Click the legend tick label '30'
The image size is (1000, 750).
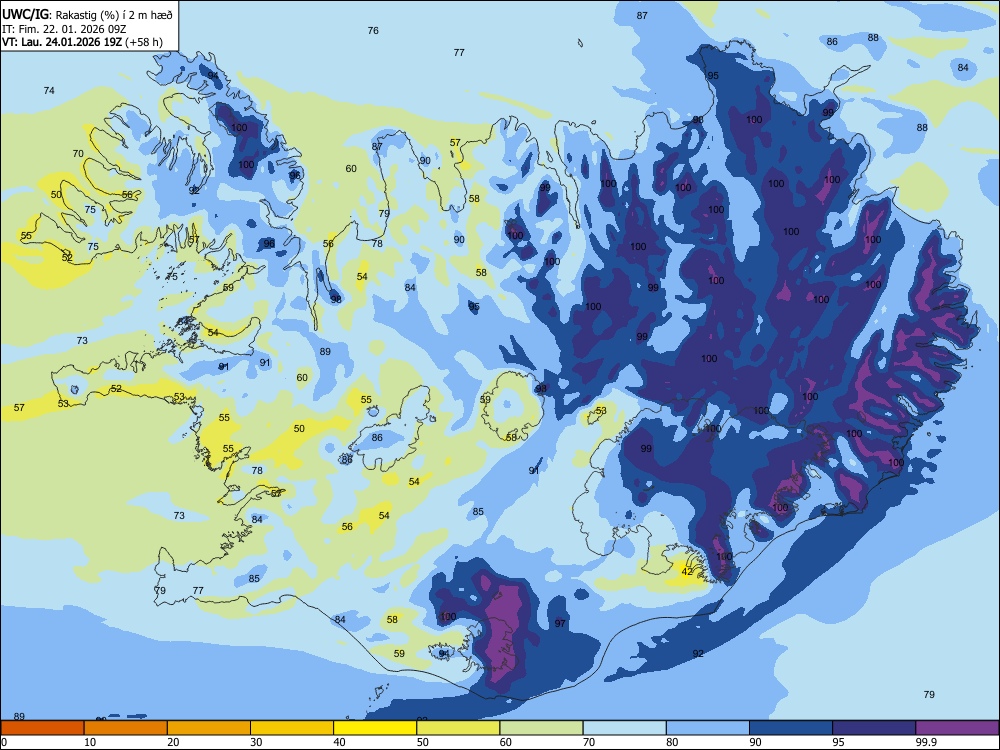point(256,742)
